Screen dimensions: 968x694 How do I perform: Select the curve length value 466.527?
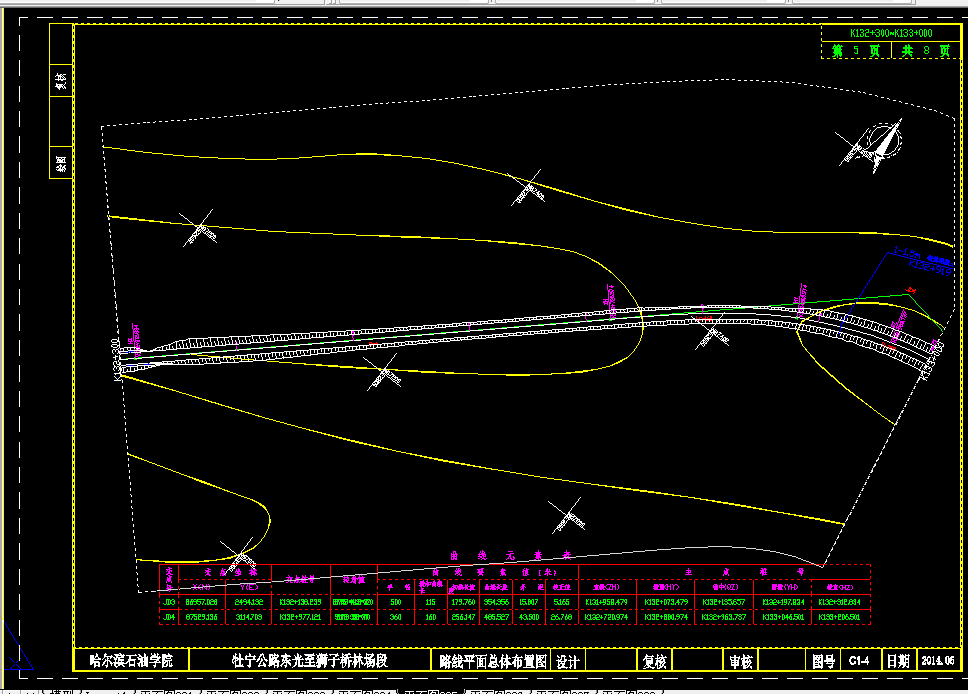(x=496, y=617)
